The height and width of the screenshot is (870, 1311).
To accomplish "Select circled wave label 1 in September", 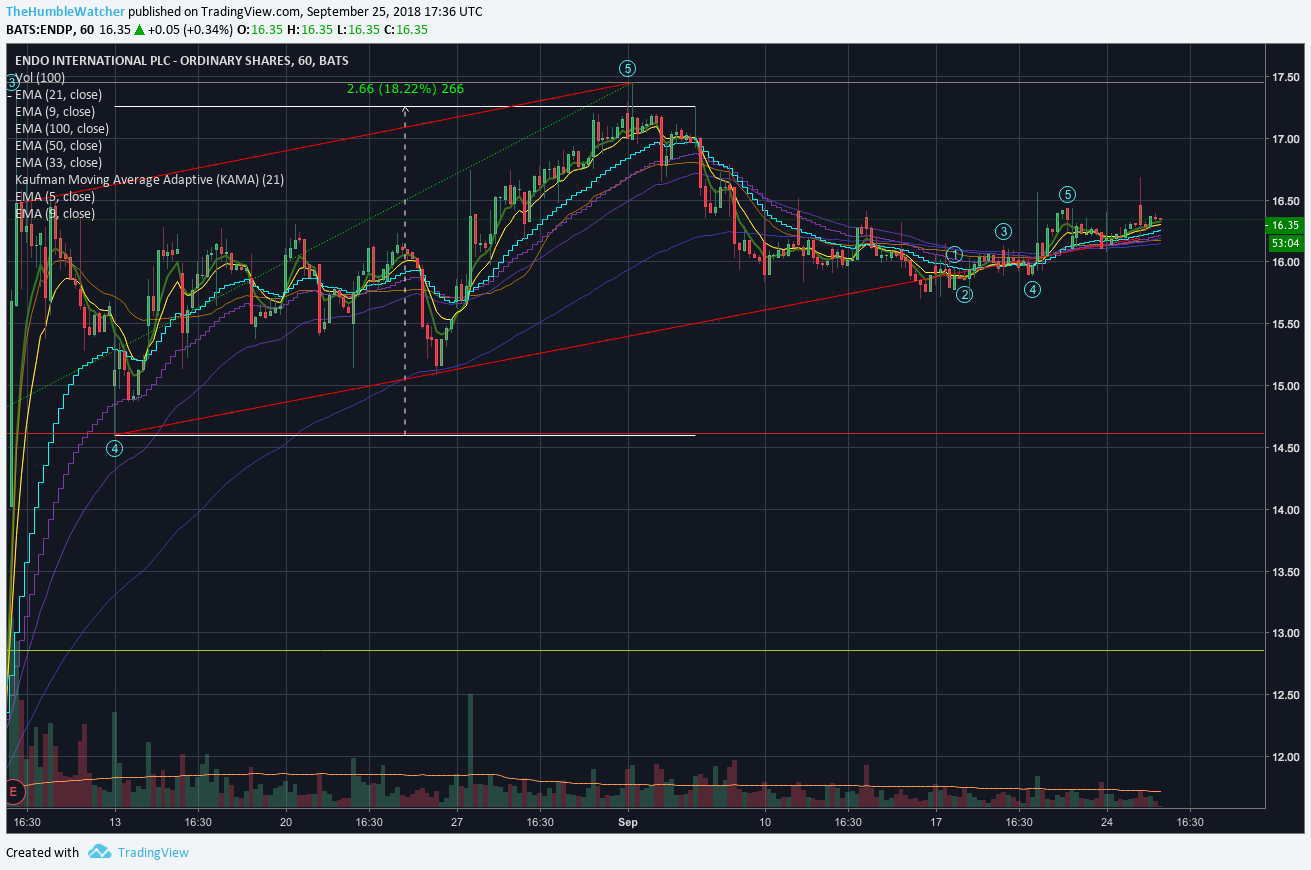I will pyautogui.click(x=955, y=255).
